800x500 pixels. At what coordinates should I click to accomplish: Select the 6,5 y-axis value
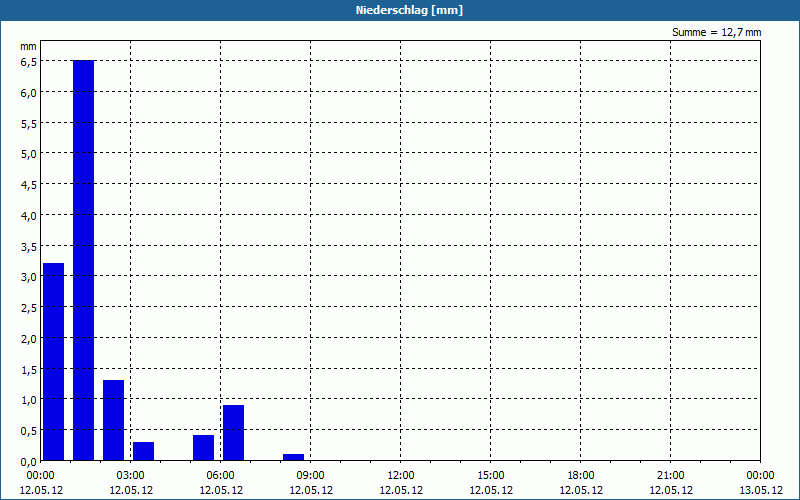(29, 62)
